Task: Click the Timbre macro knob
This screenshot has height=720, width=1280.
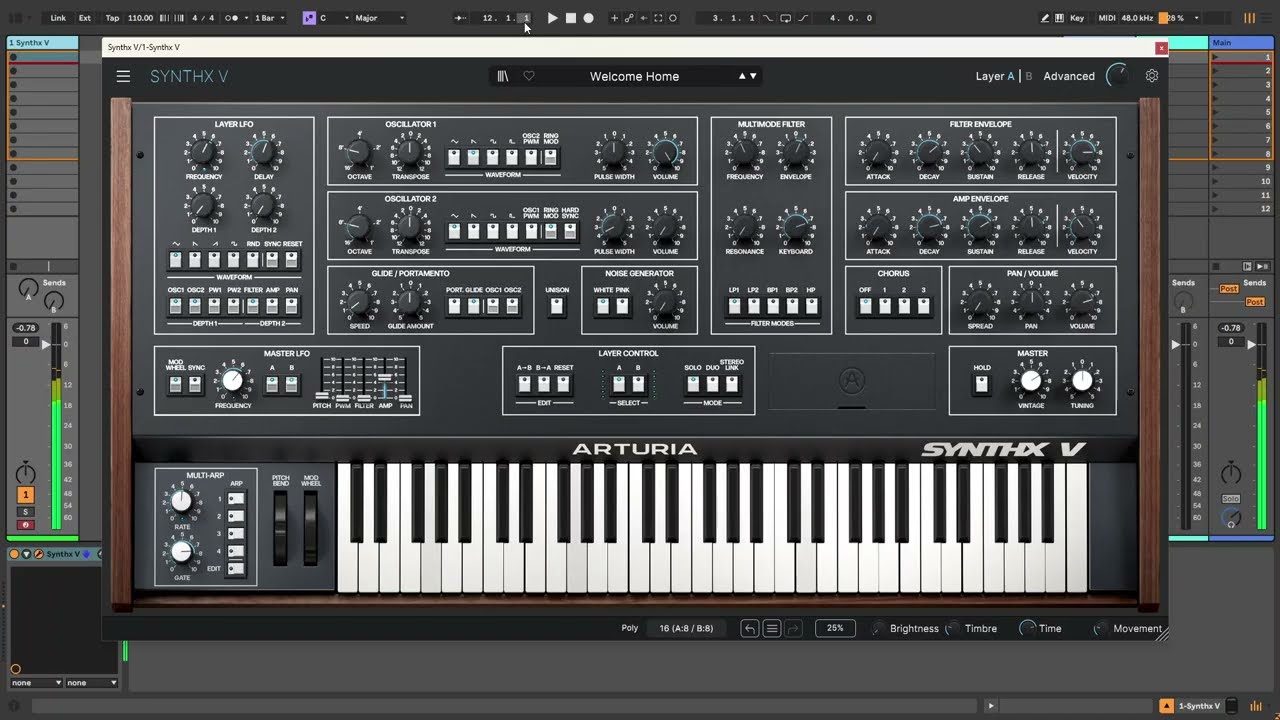Action: coord(953,628)
